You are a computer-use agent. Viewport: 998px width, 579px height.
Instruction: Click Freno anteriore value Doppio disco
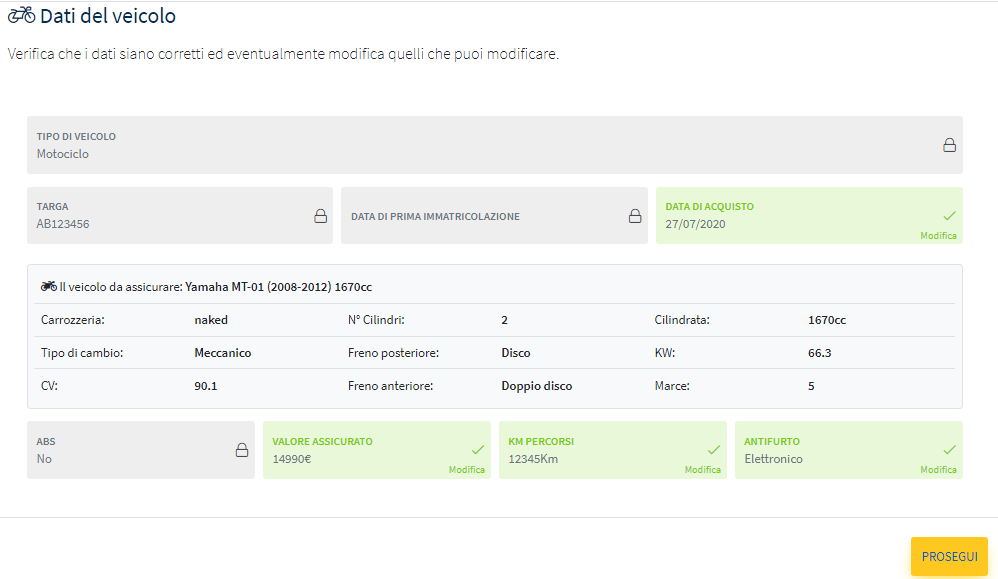click(537, 386)
